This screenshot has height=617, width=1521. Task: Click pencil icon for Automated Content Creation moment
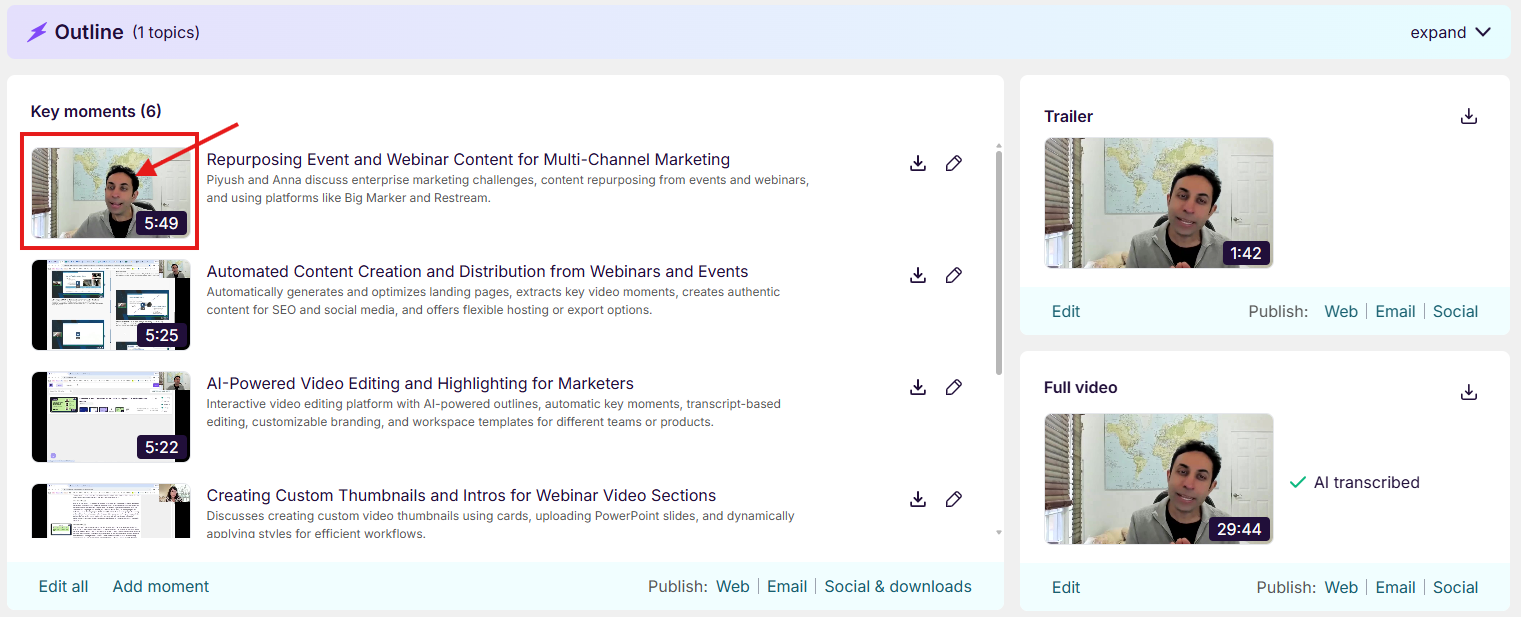coord(954,275)
